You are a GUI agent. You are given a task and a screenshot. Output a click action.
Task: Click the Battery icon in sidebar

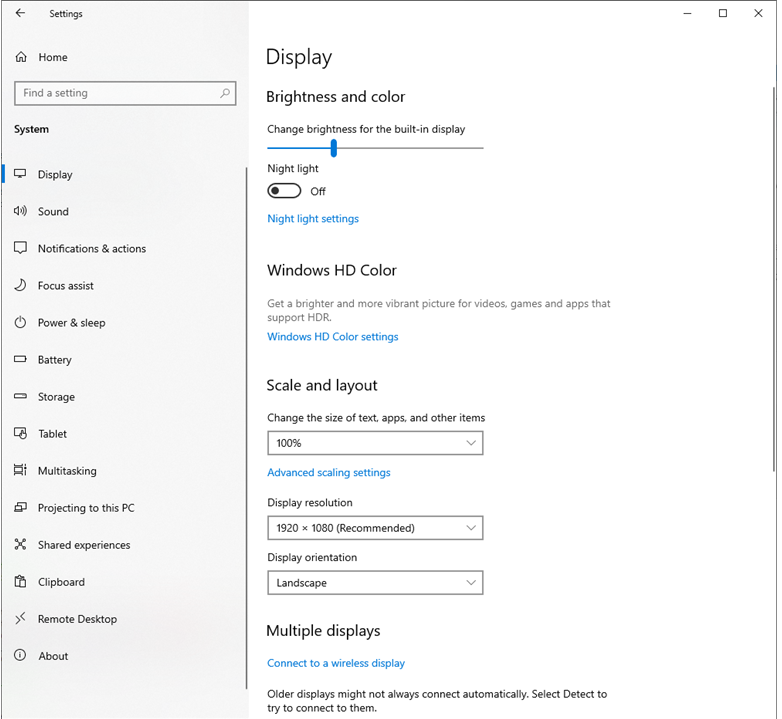pos(20,359)
